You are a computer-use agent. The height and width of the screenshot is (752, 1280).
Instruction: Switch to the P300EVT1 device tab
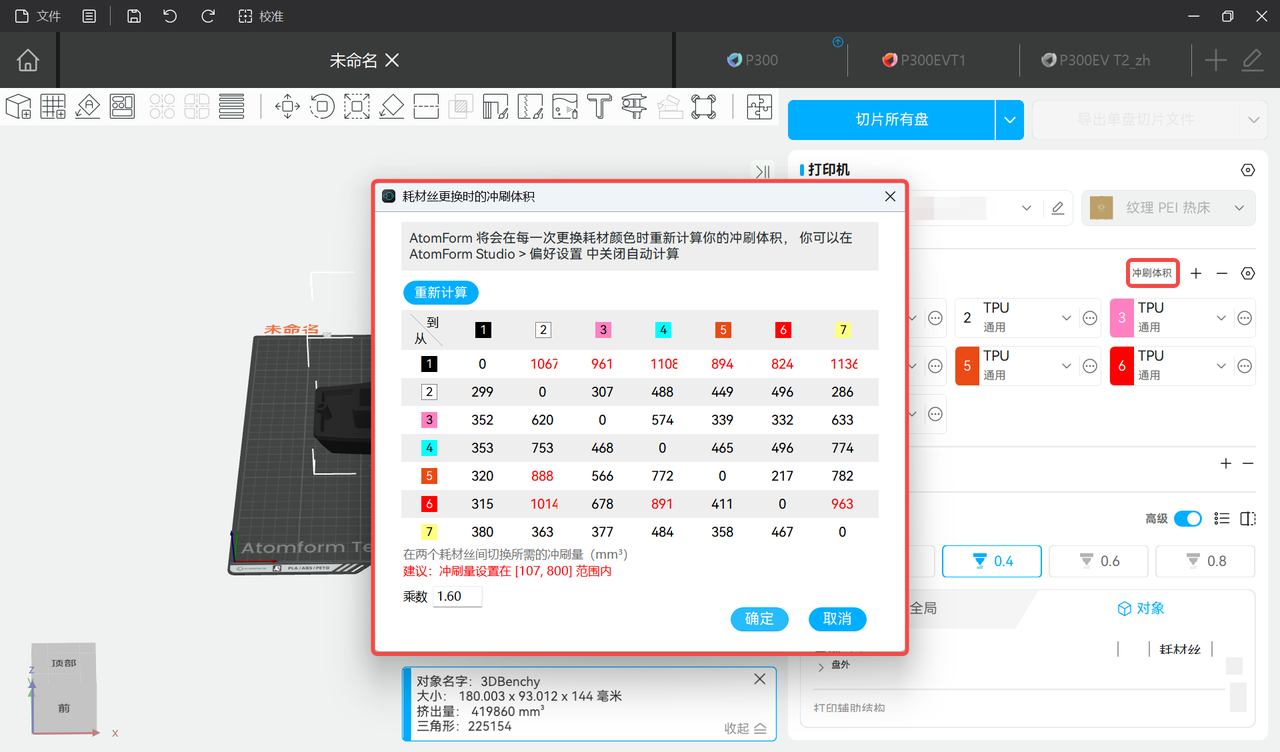(924, 60)
